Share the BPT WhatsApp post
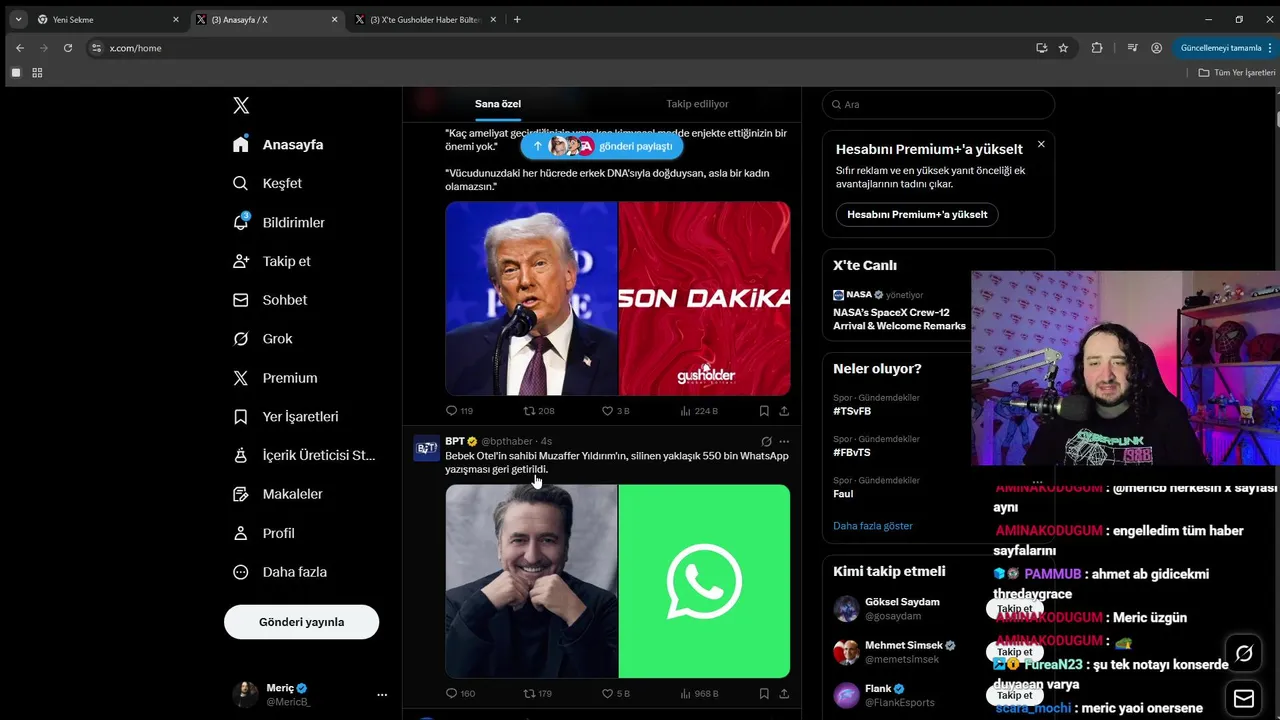The image size is (1280, 720). 784,694
